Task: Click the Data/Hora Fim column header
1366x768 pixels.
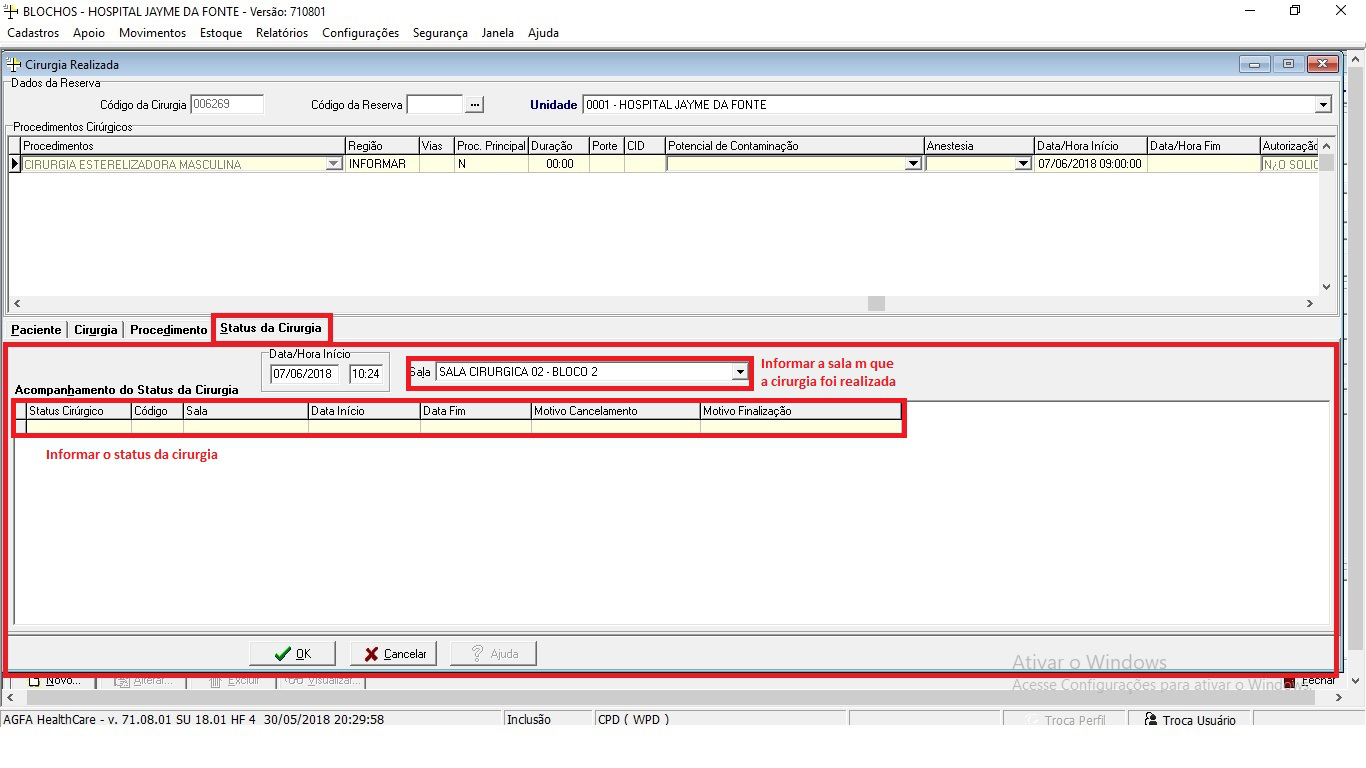Action: (x=1203, y=146)
